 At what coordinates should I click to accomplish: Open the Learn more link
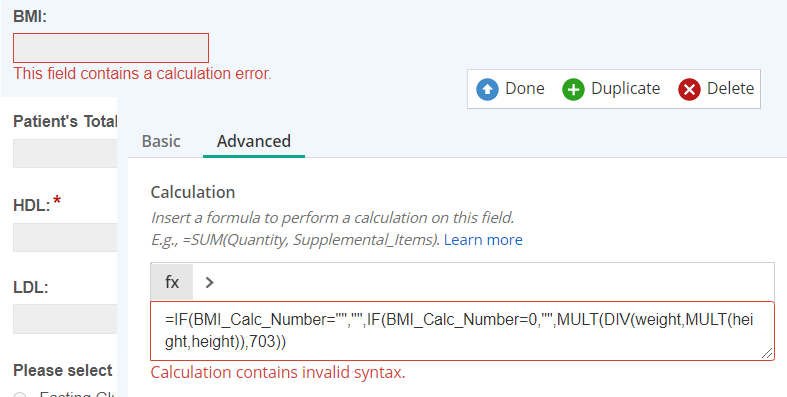click(x=483, y=240)
